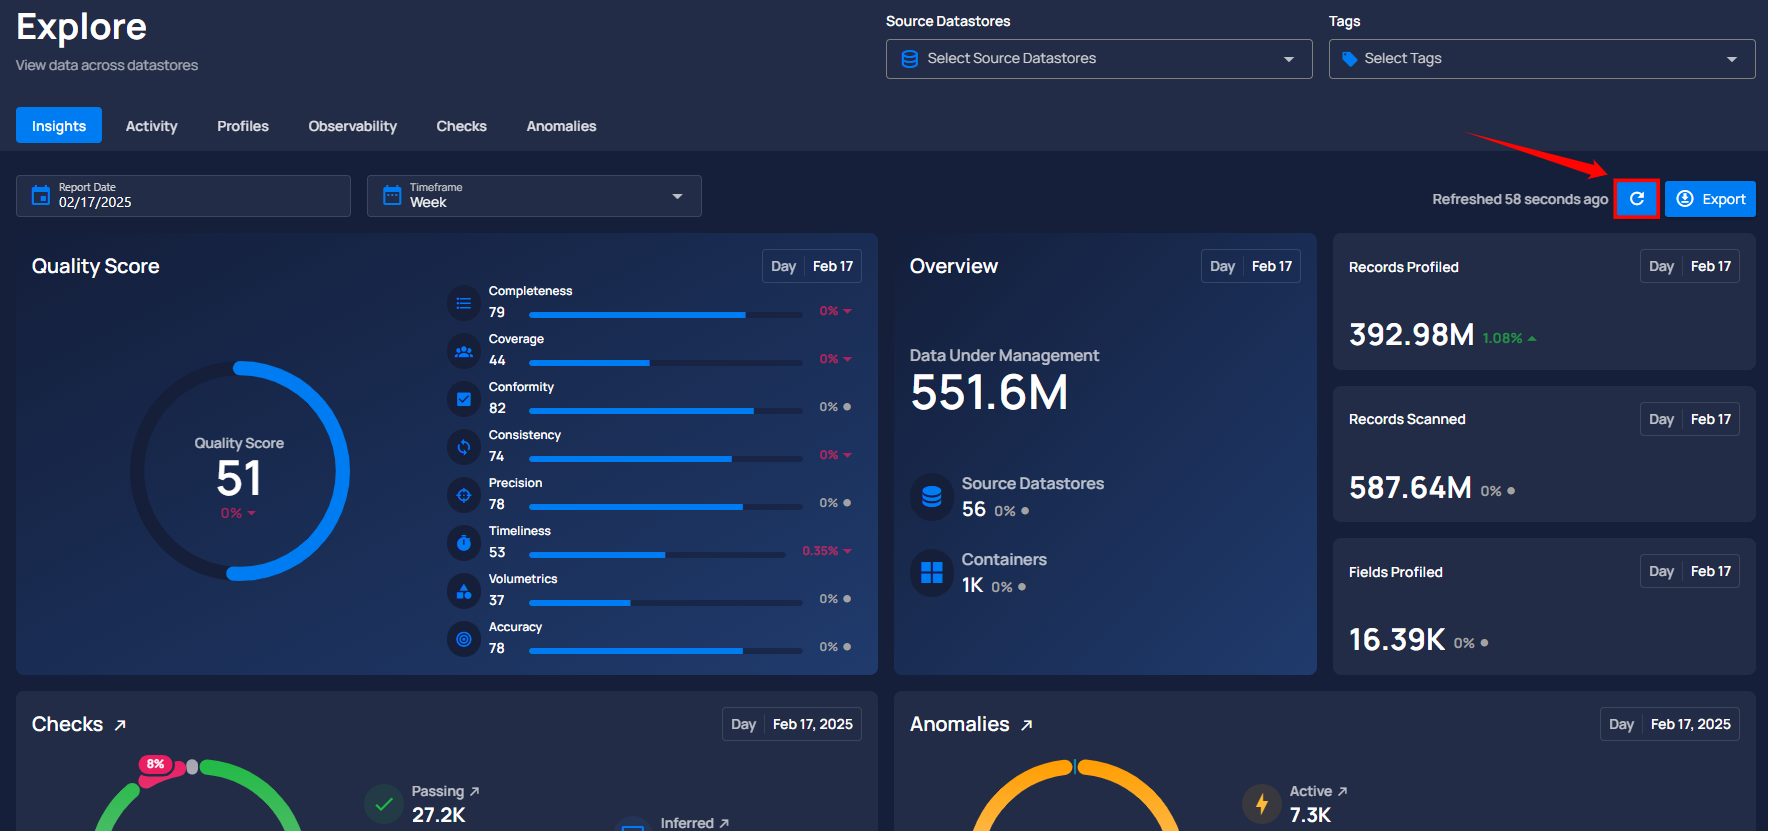Click the 587.64M Records Scanned value
The image size is (1768, 831).
[x=1410, y=487]
